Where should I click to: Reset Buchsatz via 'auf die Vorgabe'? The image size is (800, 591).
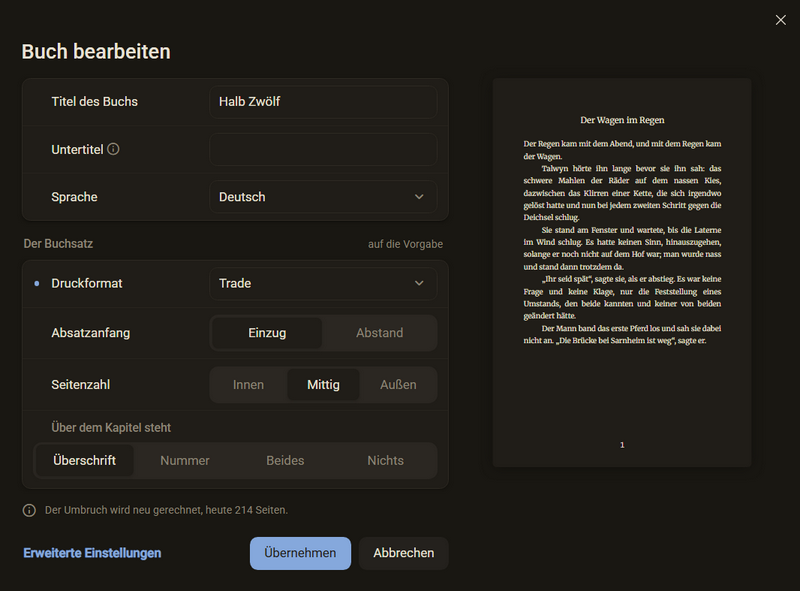tap(406, 244)
